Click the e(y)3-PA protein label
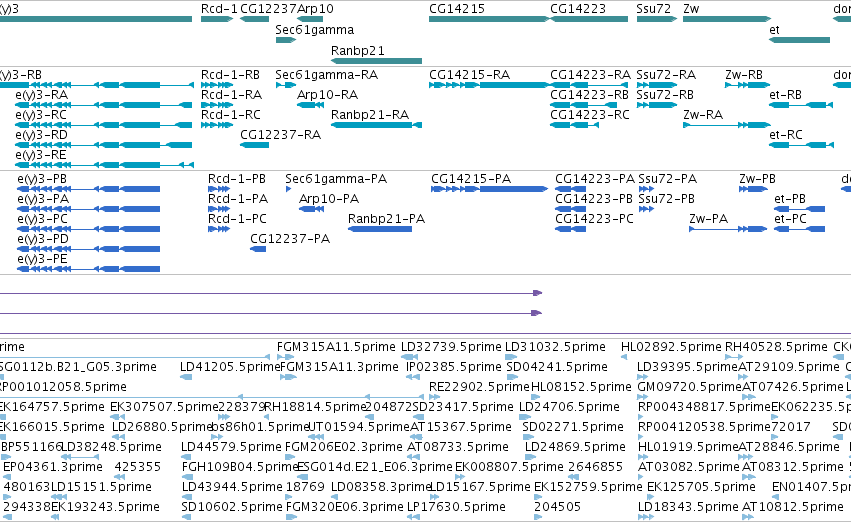The image size is (851, 522). click(43, 199)
